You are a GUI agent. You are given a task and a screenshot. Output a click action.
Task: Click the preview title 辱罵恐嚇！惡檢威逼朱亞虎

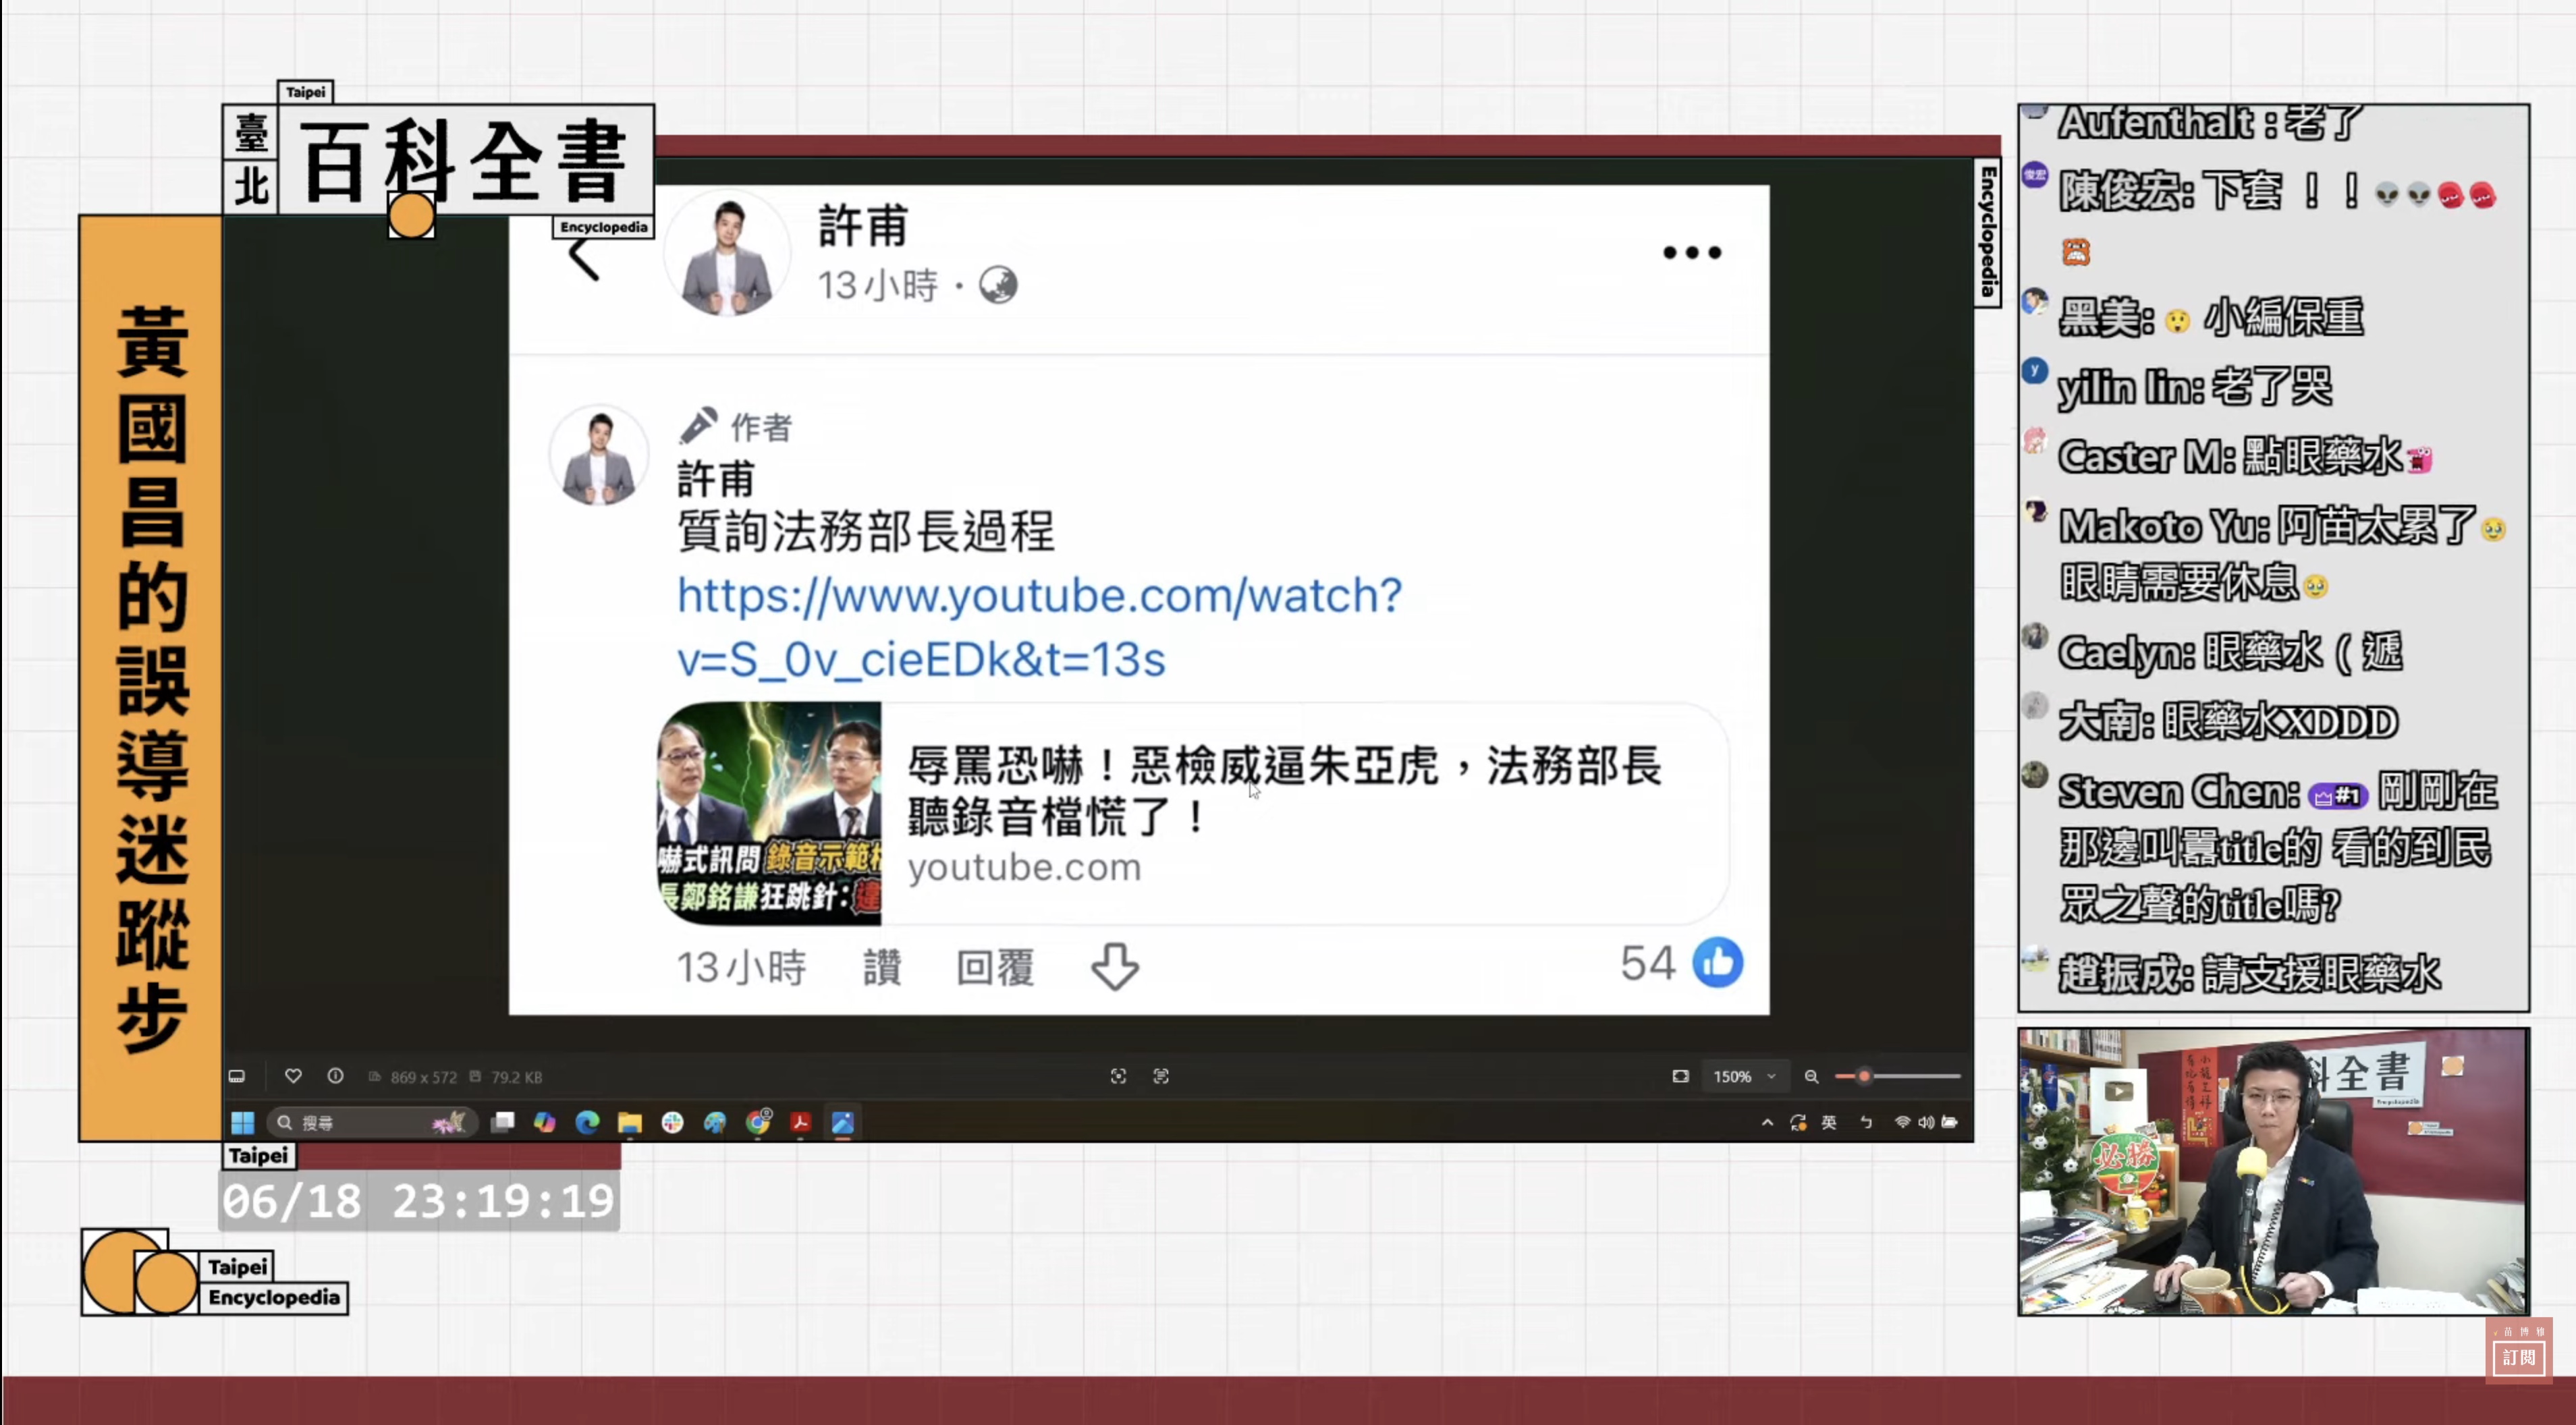[x=1284, y=790]
